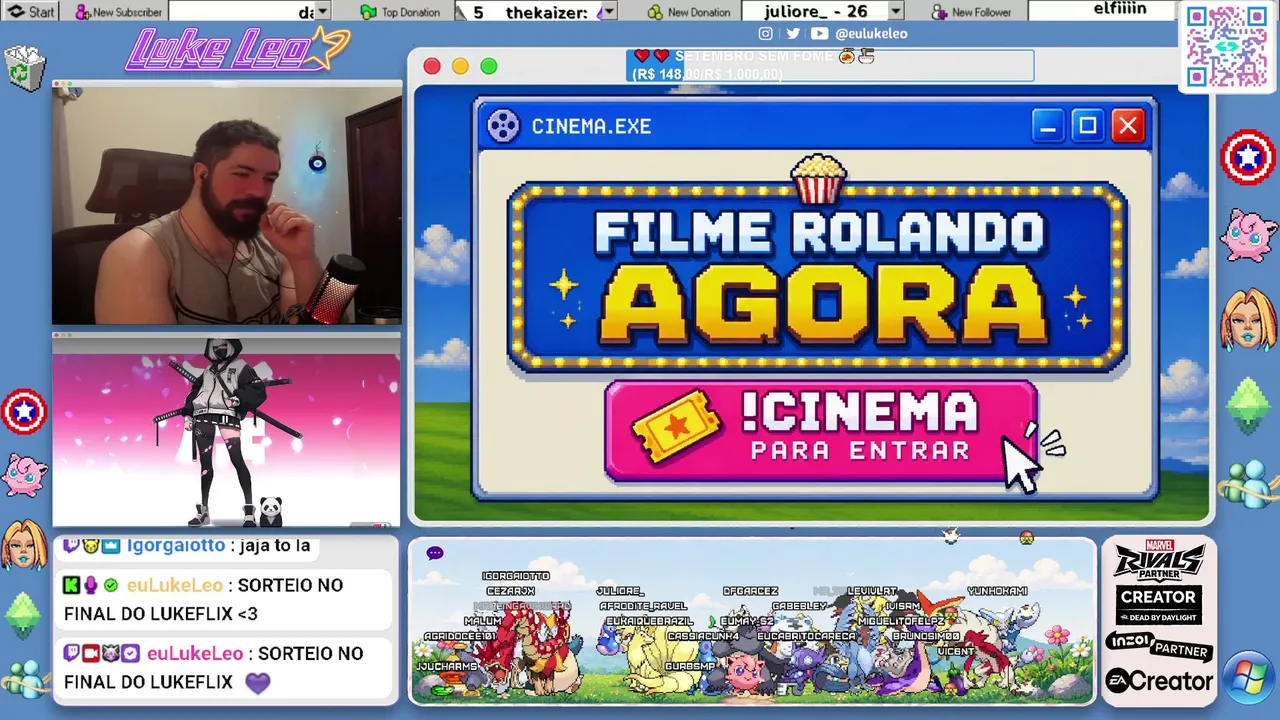Click the Jigglypuff icon on the right edge
The image size is (1280, 720).
1248,235
